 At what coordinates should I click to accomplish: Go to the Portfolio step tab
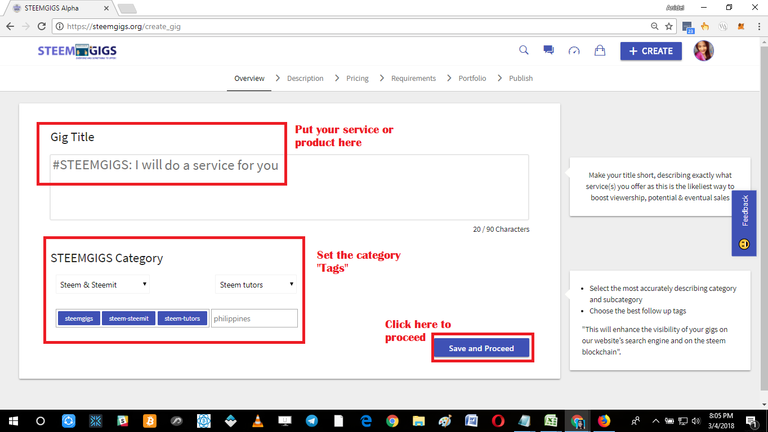472,78
